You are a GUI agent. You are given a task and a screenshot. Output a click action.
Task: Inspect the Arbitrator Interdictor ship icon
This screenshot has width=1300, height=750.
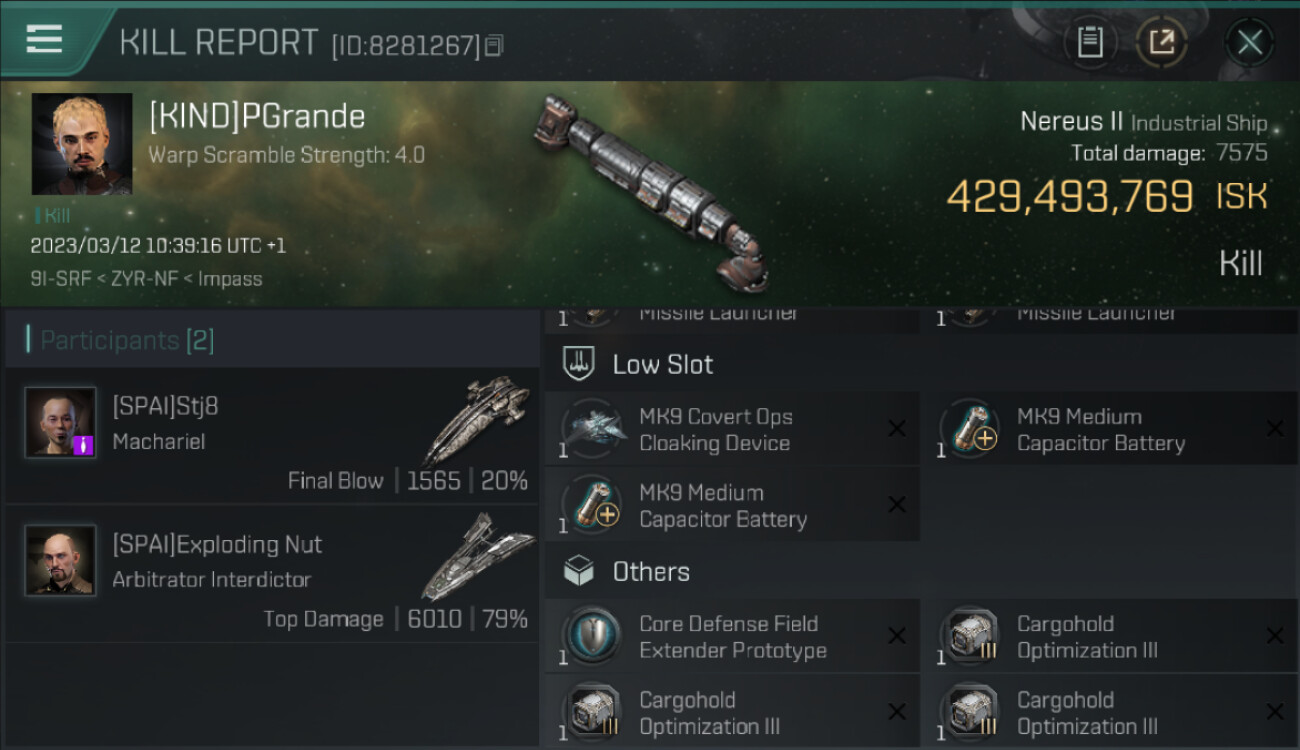(476, 556)
